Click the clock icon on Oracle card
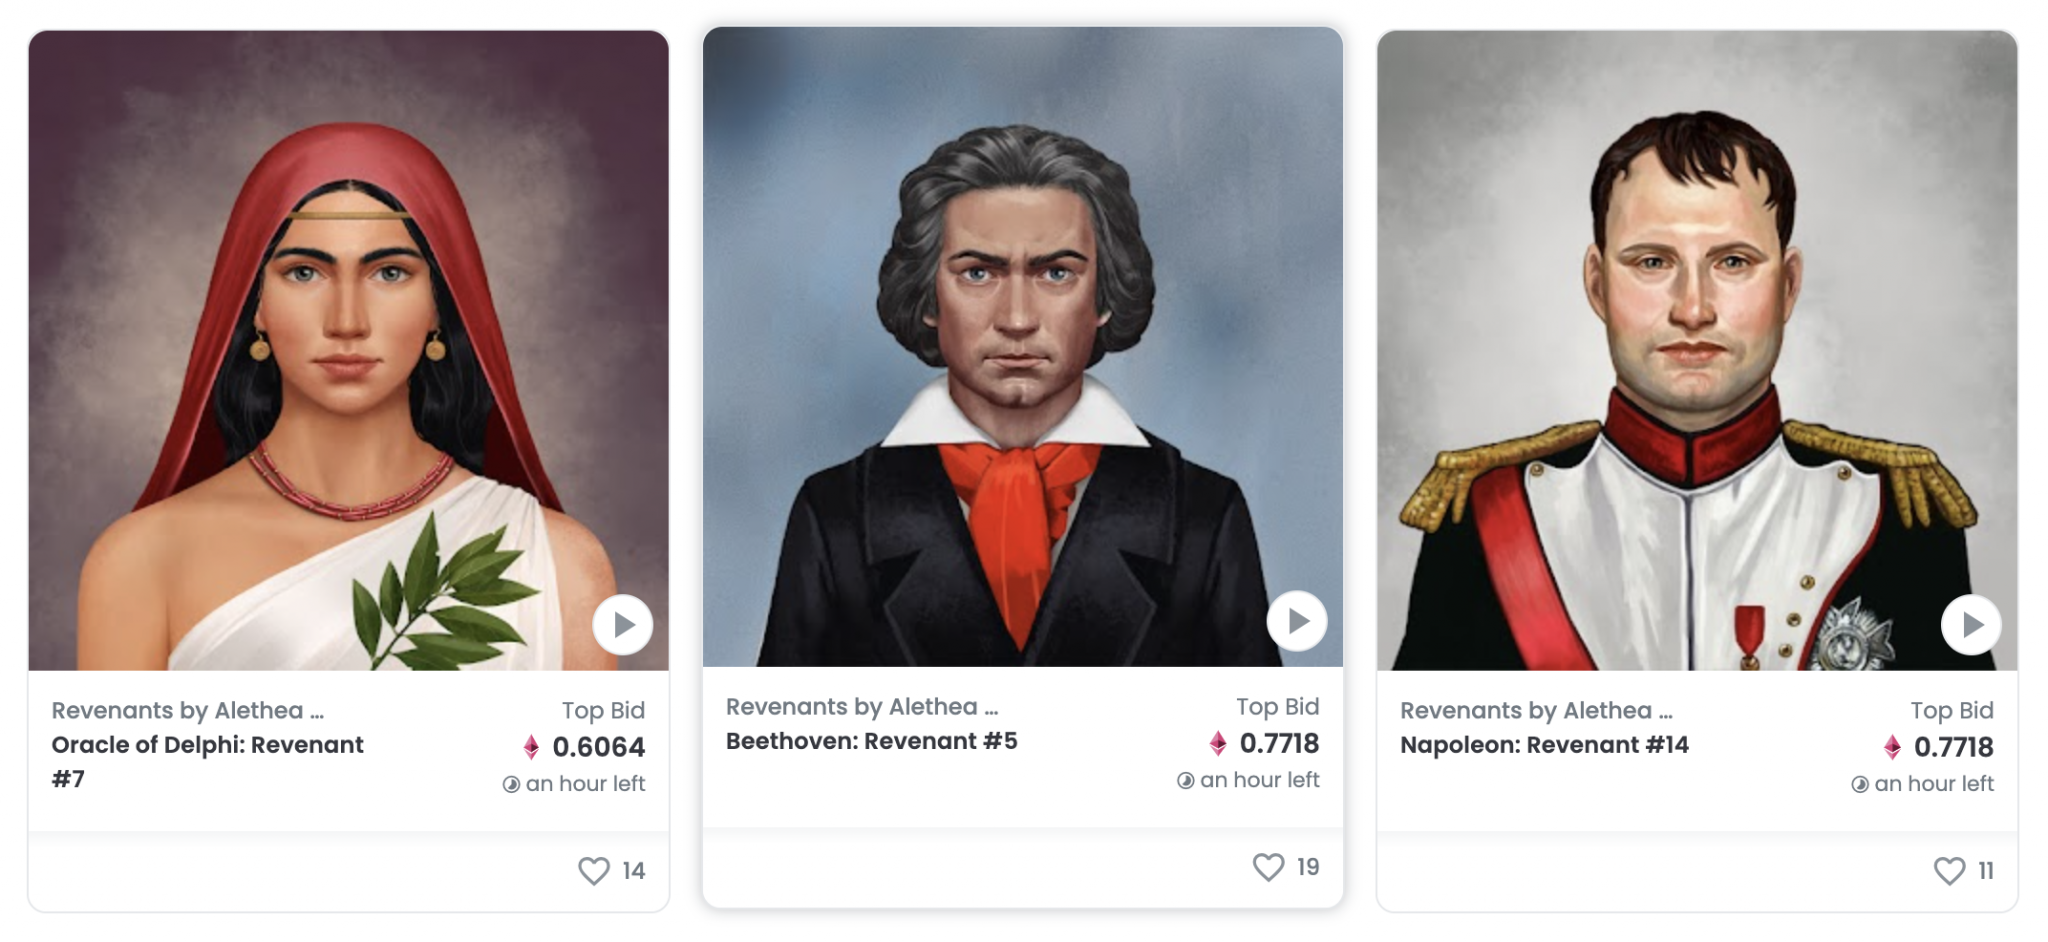 pos(511,785)
